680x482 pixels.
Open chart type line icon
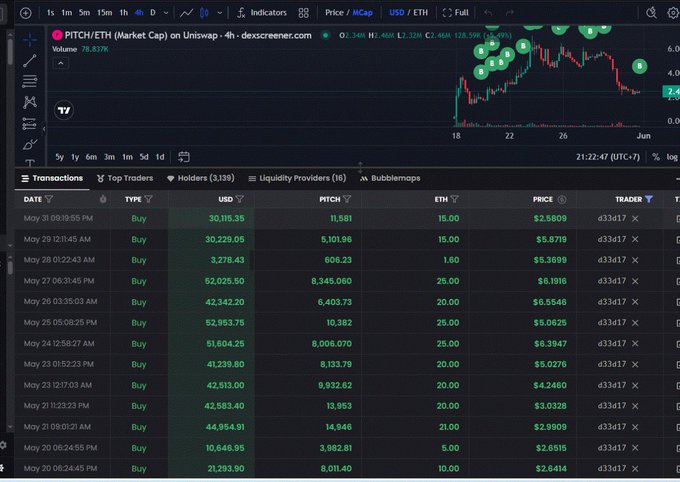pos(186,13)
